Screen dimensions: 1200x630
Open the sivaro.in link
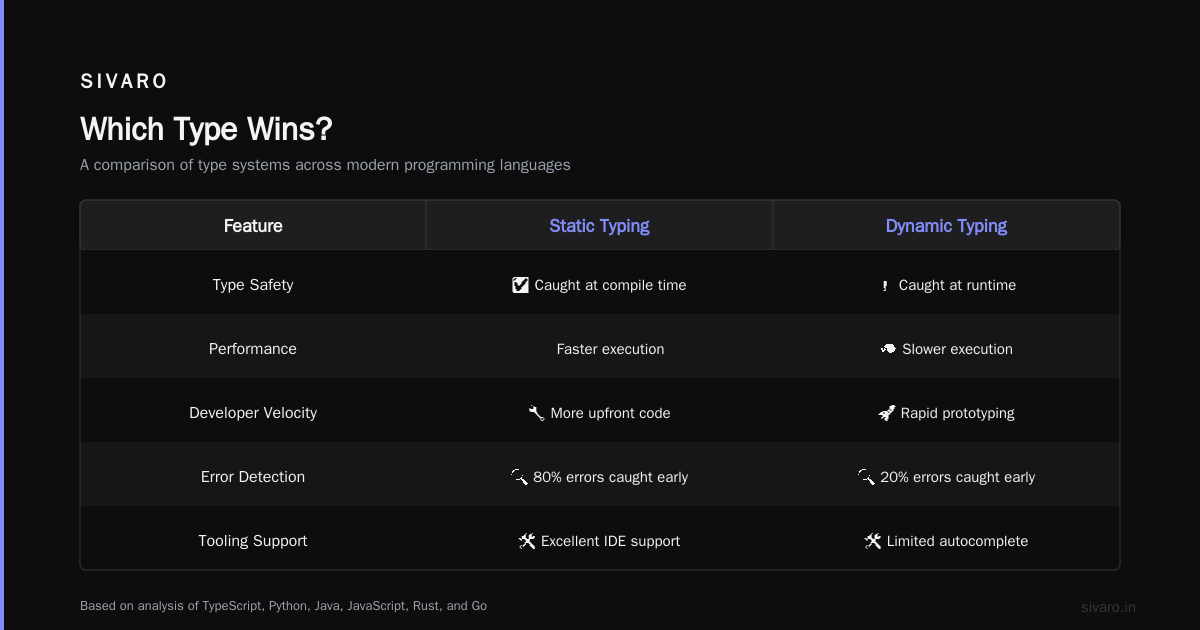click(x=1108, y=607)
